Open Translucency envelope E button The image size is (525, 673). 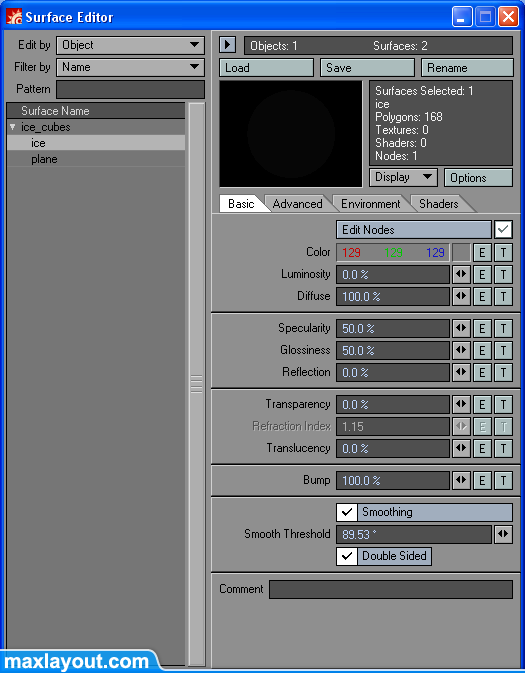coord(482,449)
